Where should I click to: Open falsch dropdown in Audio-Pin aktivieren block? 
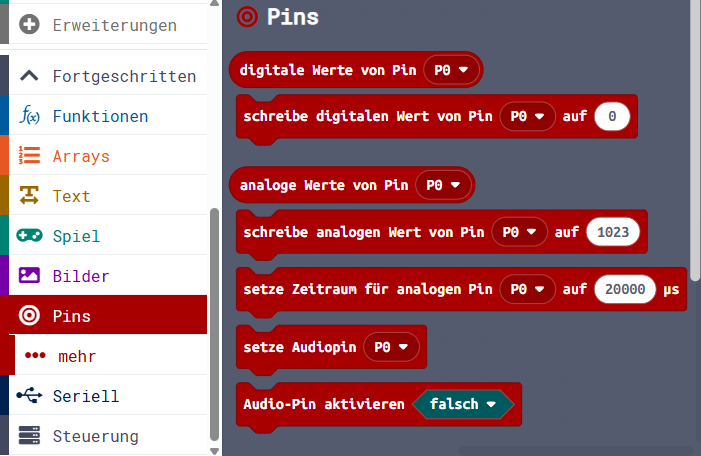tap(463, 404)
